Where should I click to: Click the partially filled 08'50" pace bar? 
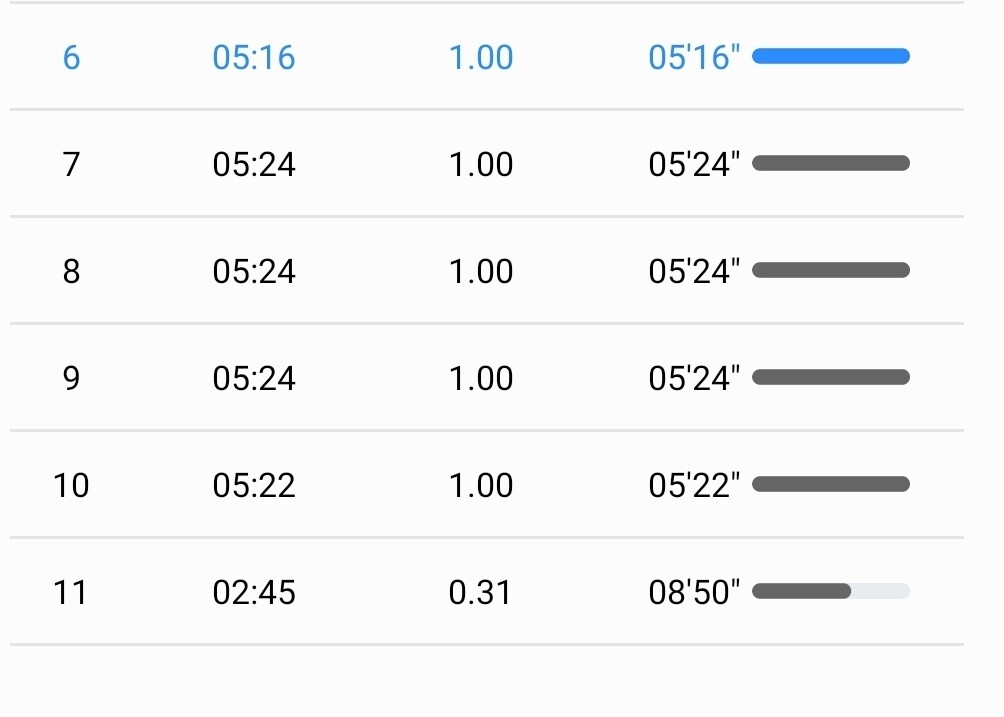pos(830,591)
